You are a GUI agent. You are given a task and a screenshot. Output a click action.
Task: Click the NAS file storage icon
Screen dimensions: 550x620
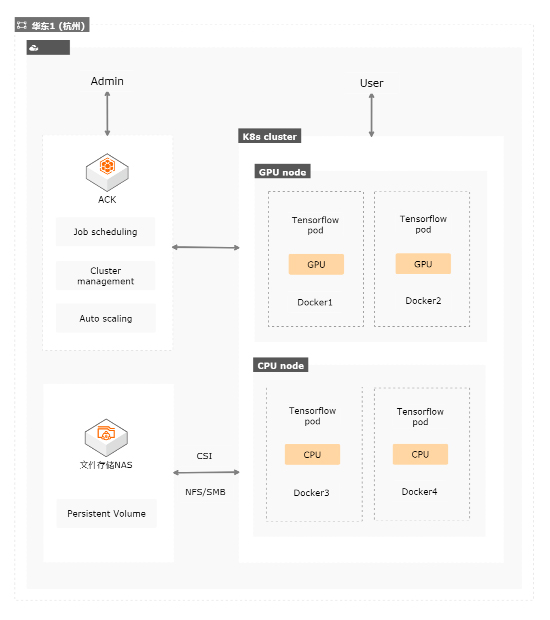[x=106, y=437]
